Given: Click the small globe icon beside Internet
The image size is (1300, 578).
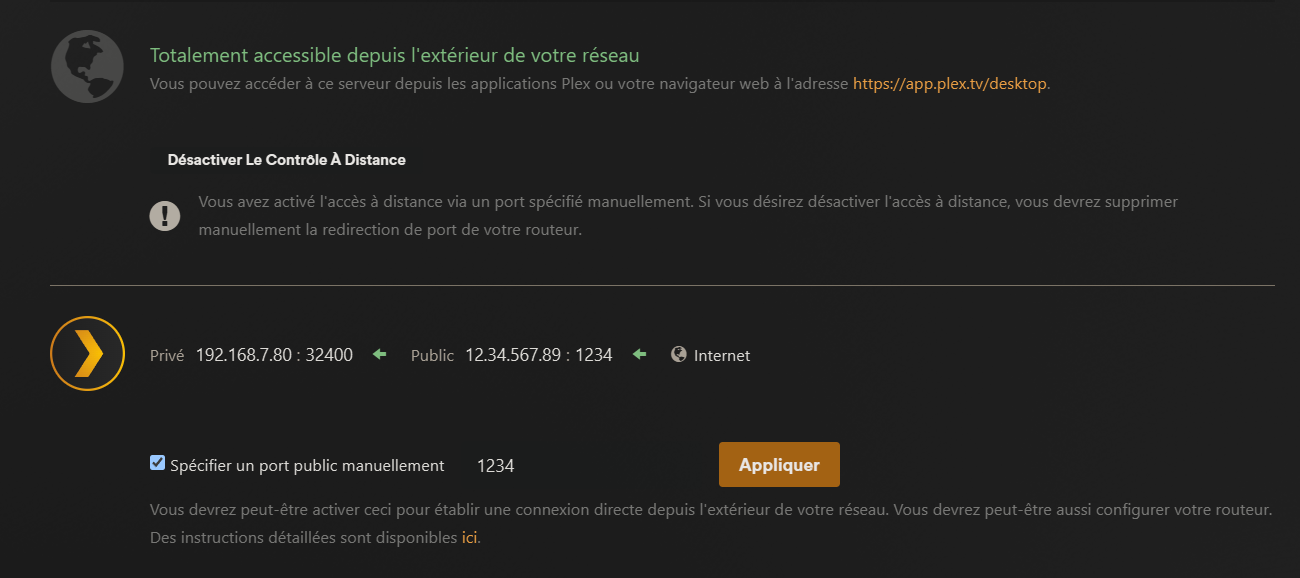Looking at the screenshot, I should point(679,354).
